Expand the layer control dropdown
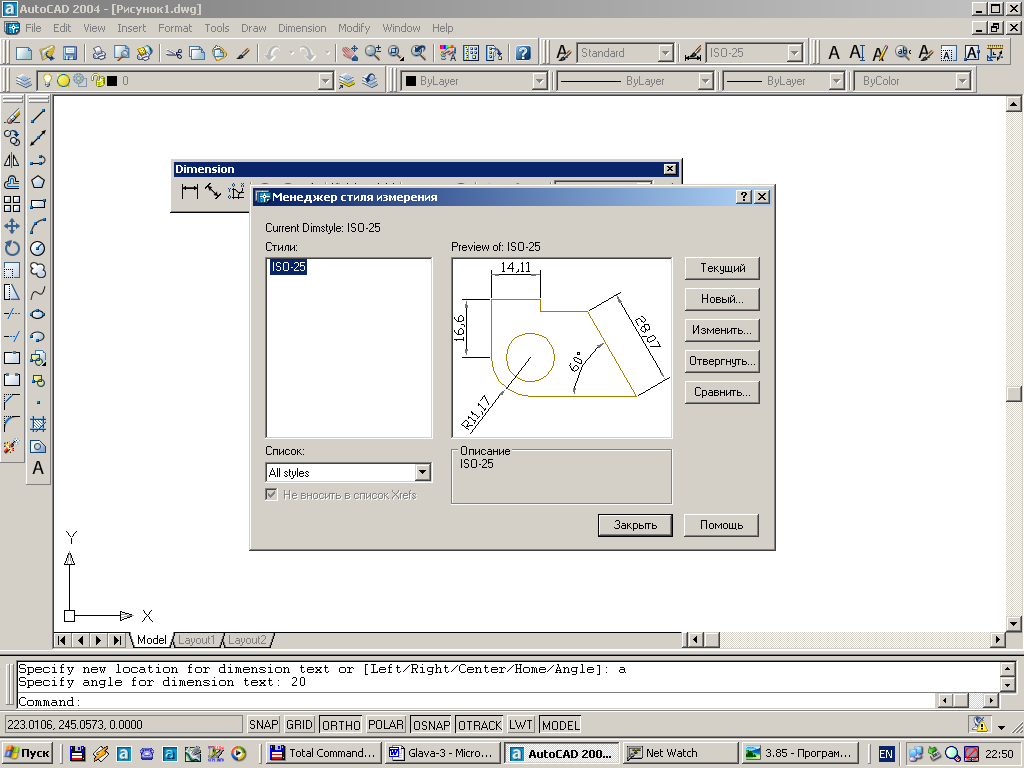Image resolution: width=1024 pixels, height=768 pixels. pos(325,81)
